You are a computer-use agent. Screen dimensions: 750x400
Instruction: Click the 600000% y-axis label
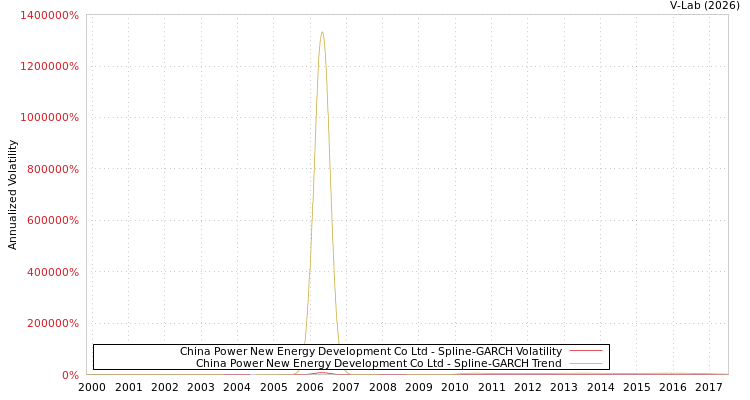pyautogui.click(x=53, y=221)
